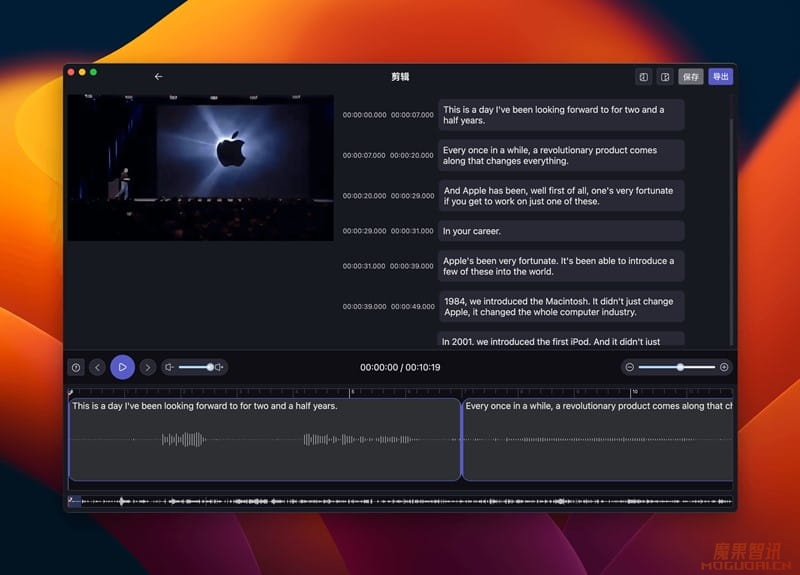The height and width of the screenshot is (575, 800).
Task: Click end time 00:00:20.000
Action: (412, 156)
